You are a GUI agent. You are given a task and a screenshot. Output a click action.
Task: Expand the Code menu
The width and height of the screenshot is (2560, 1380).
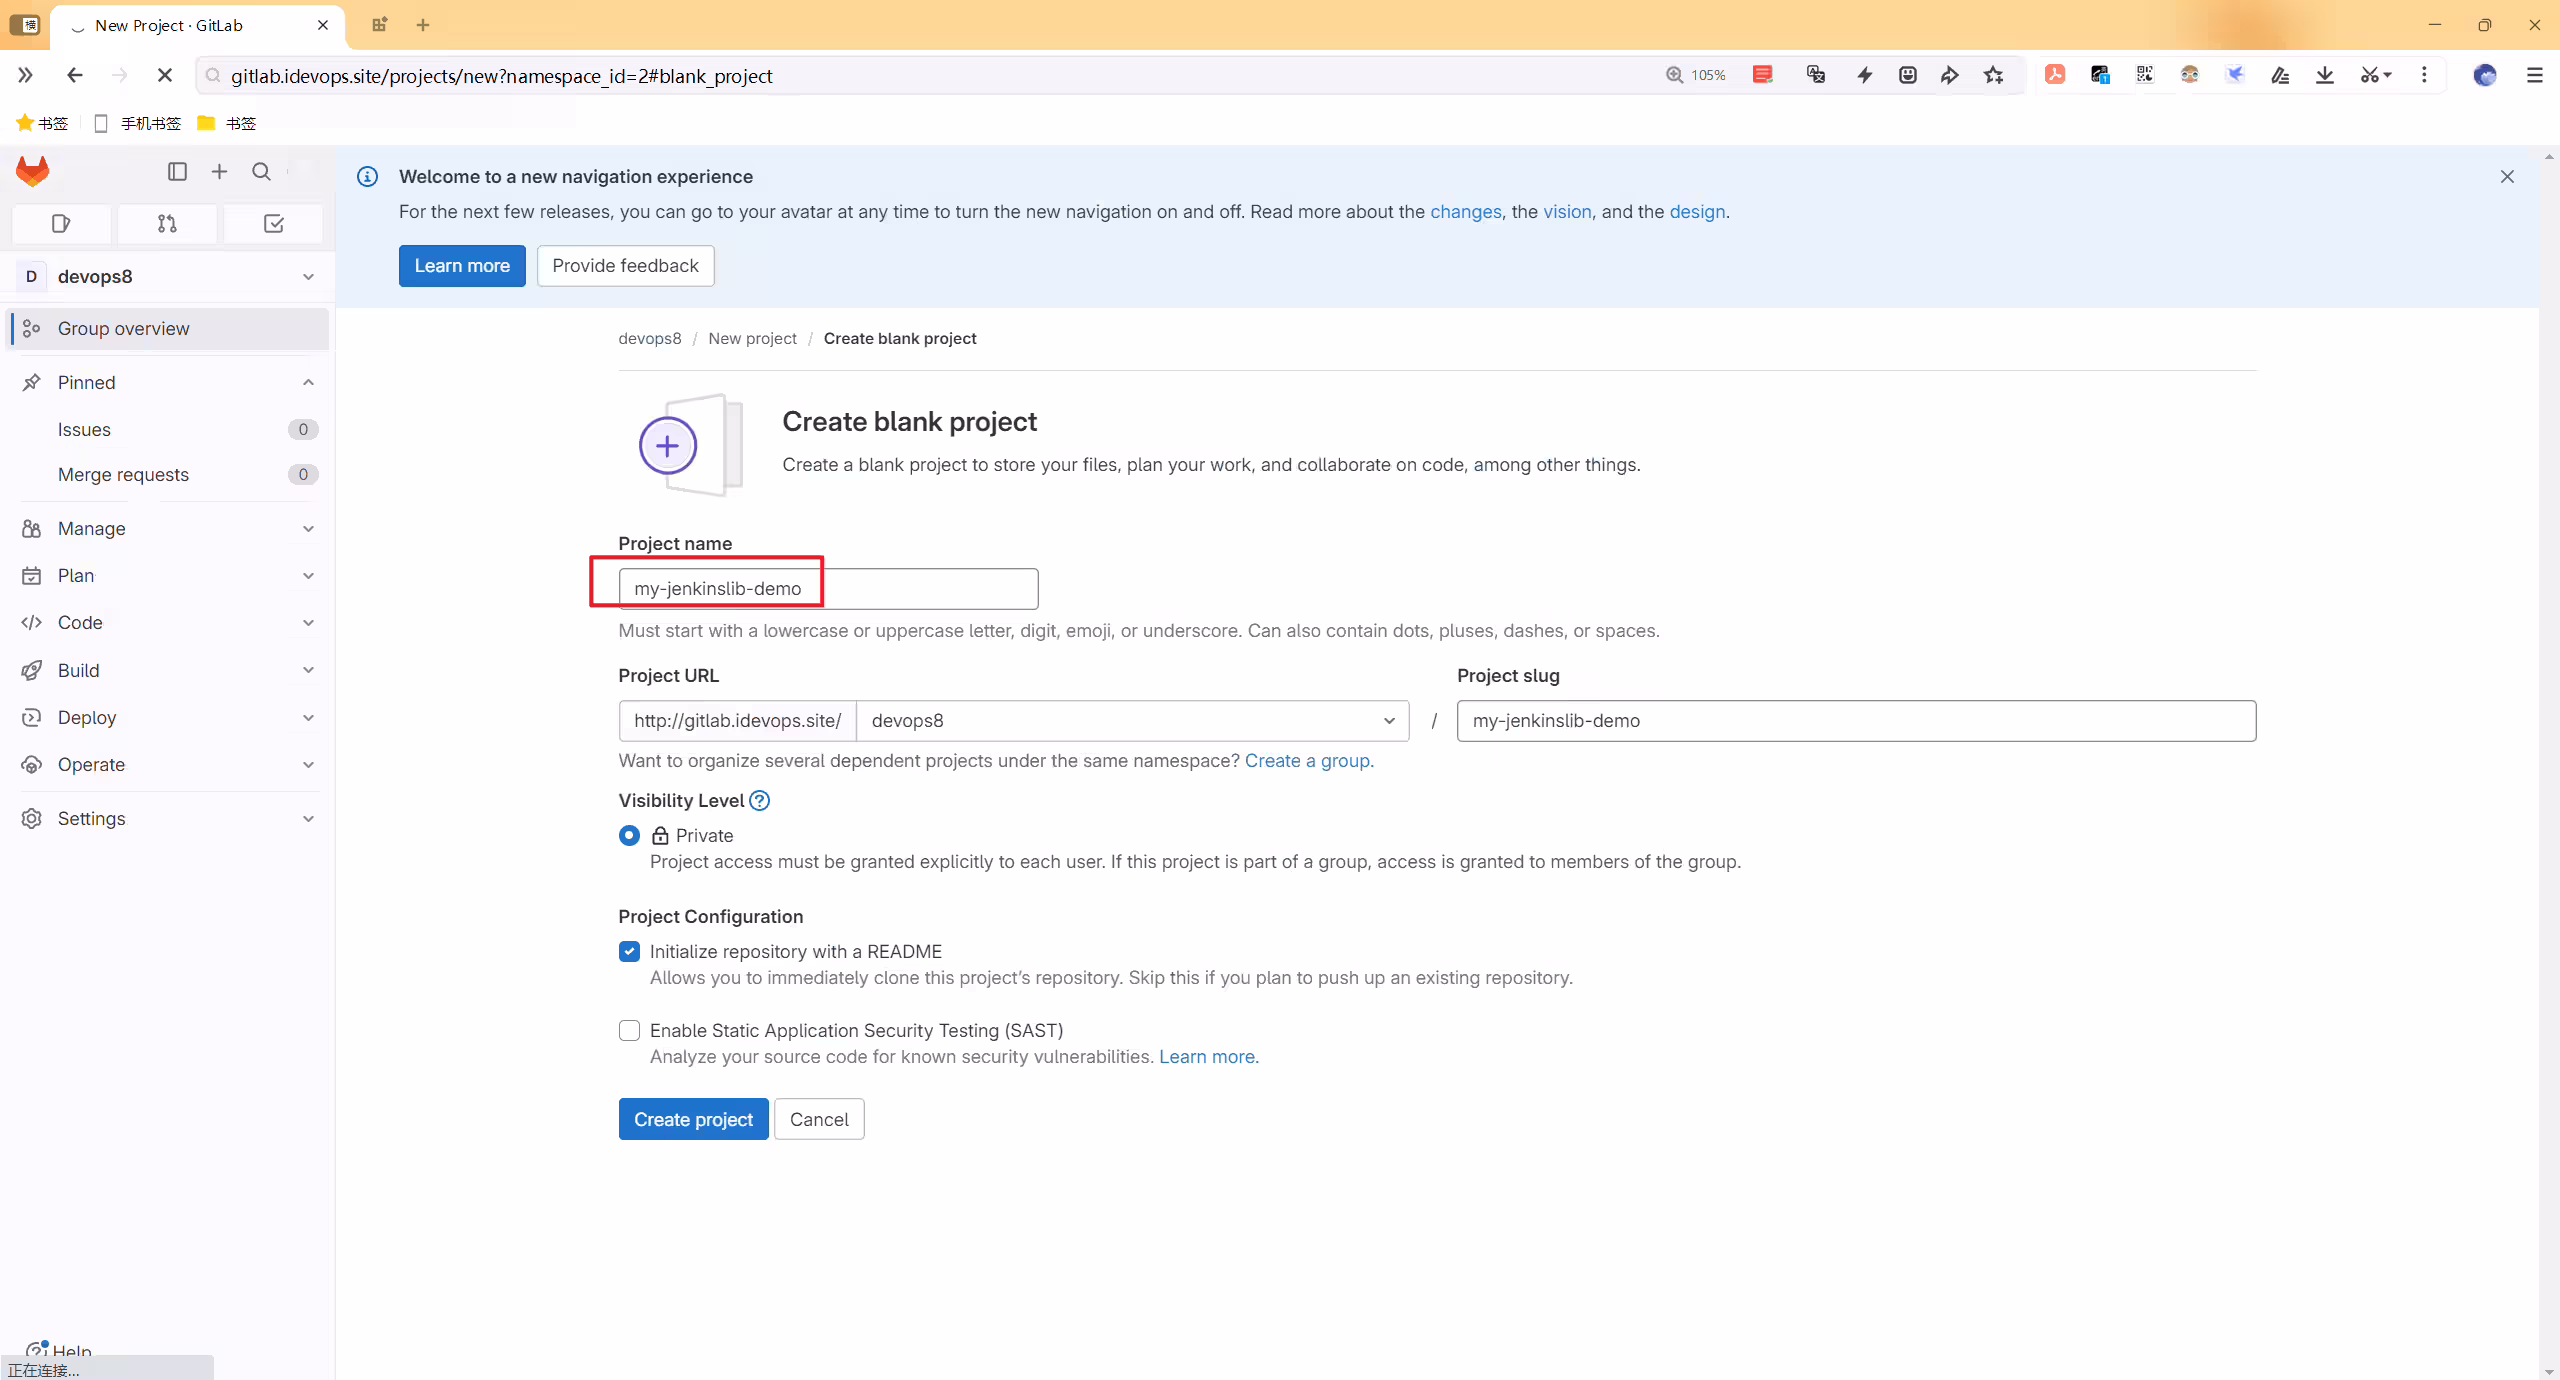coord(168,623)
